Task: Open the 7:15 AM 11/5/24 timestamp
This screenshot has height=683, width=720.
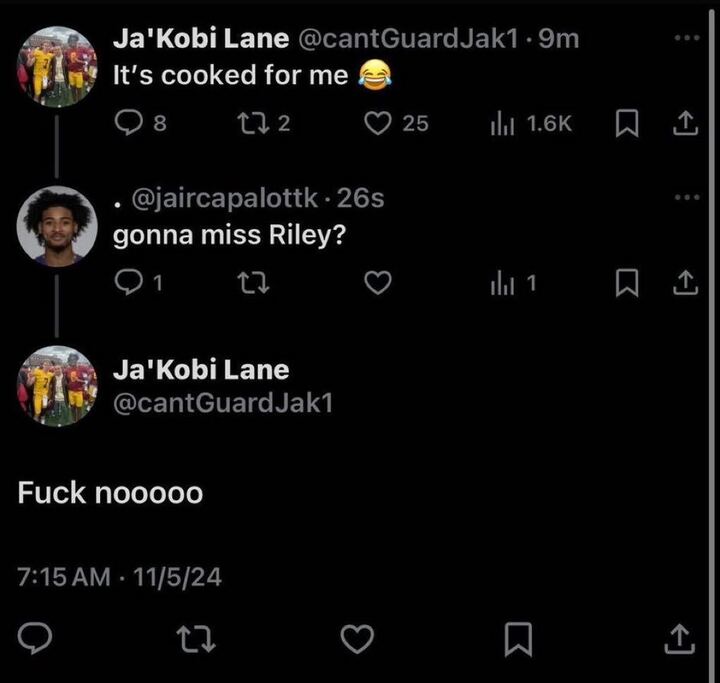Action: click(120, 576)
